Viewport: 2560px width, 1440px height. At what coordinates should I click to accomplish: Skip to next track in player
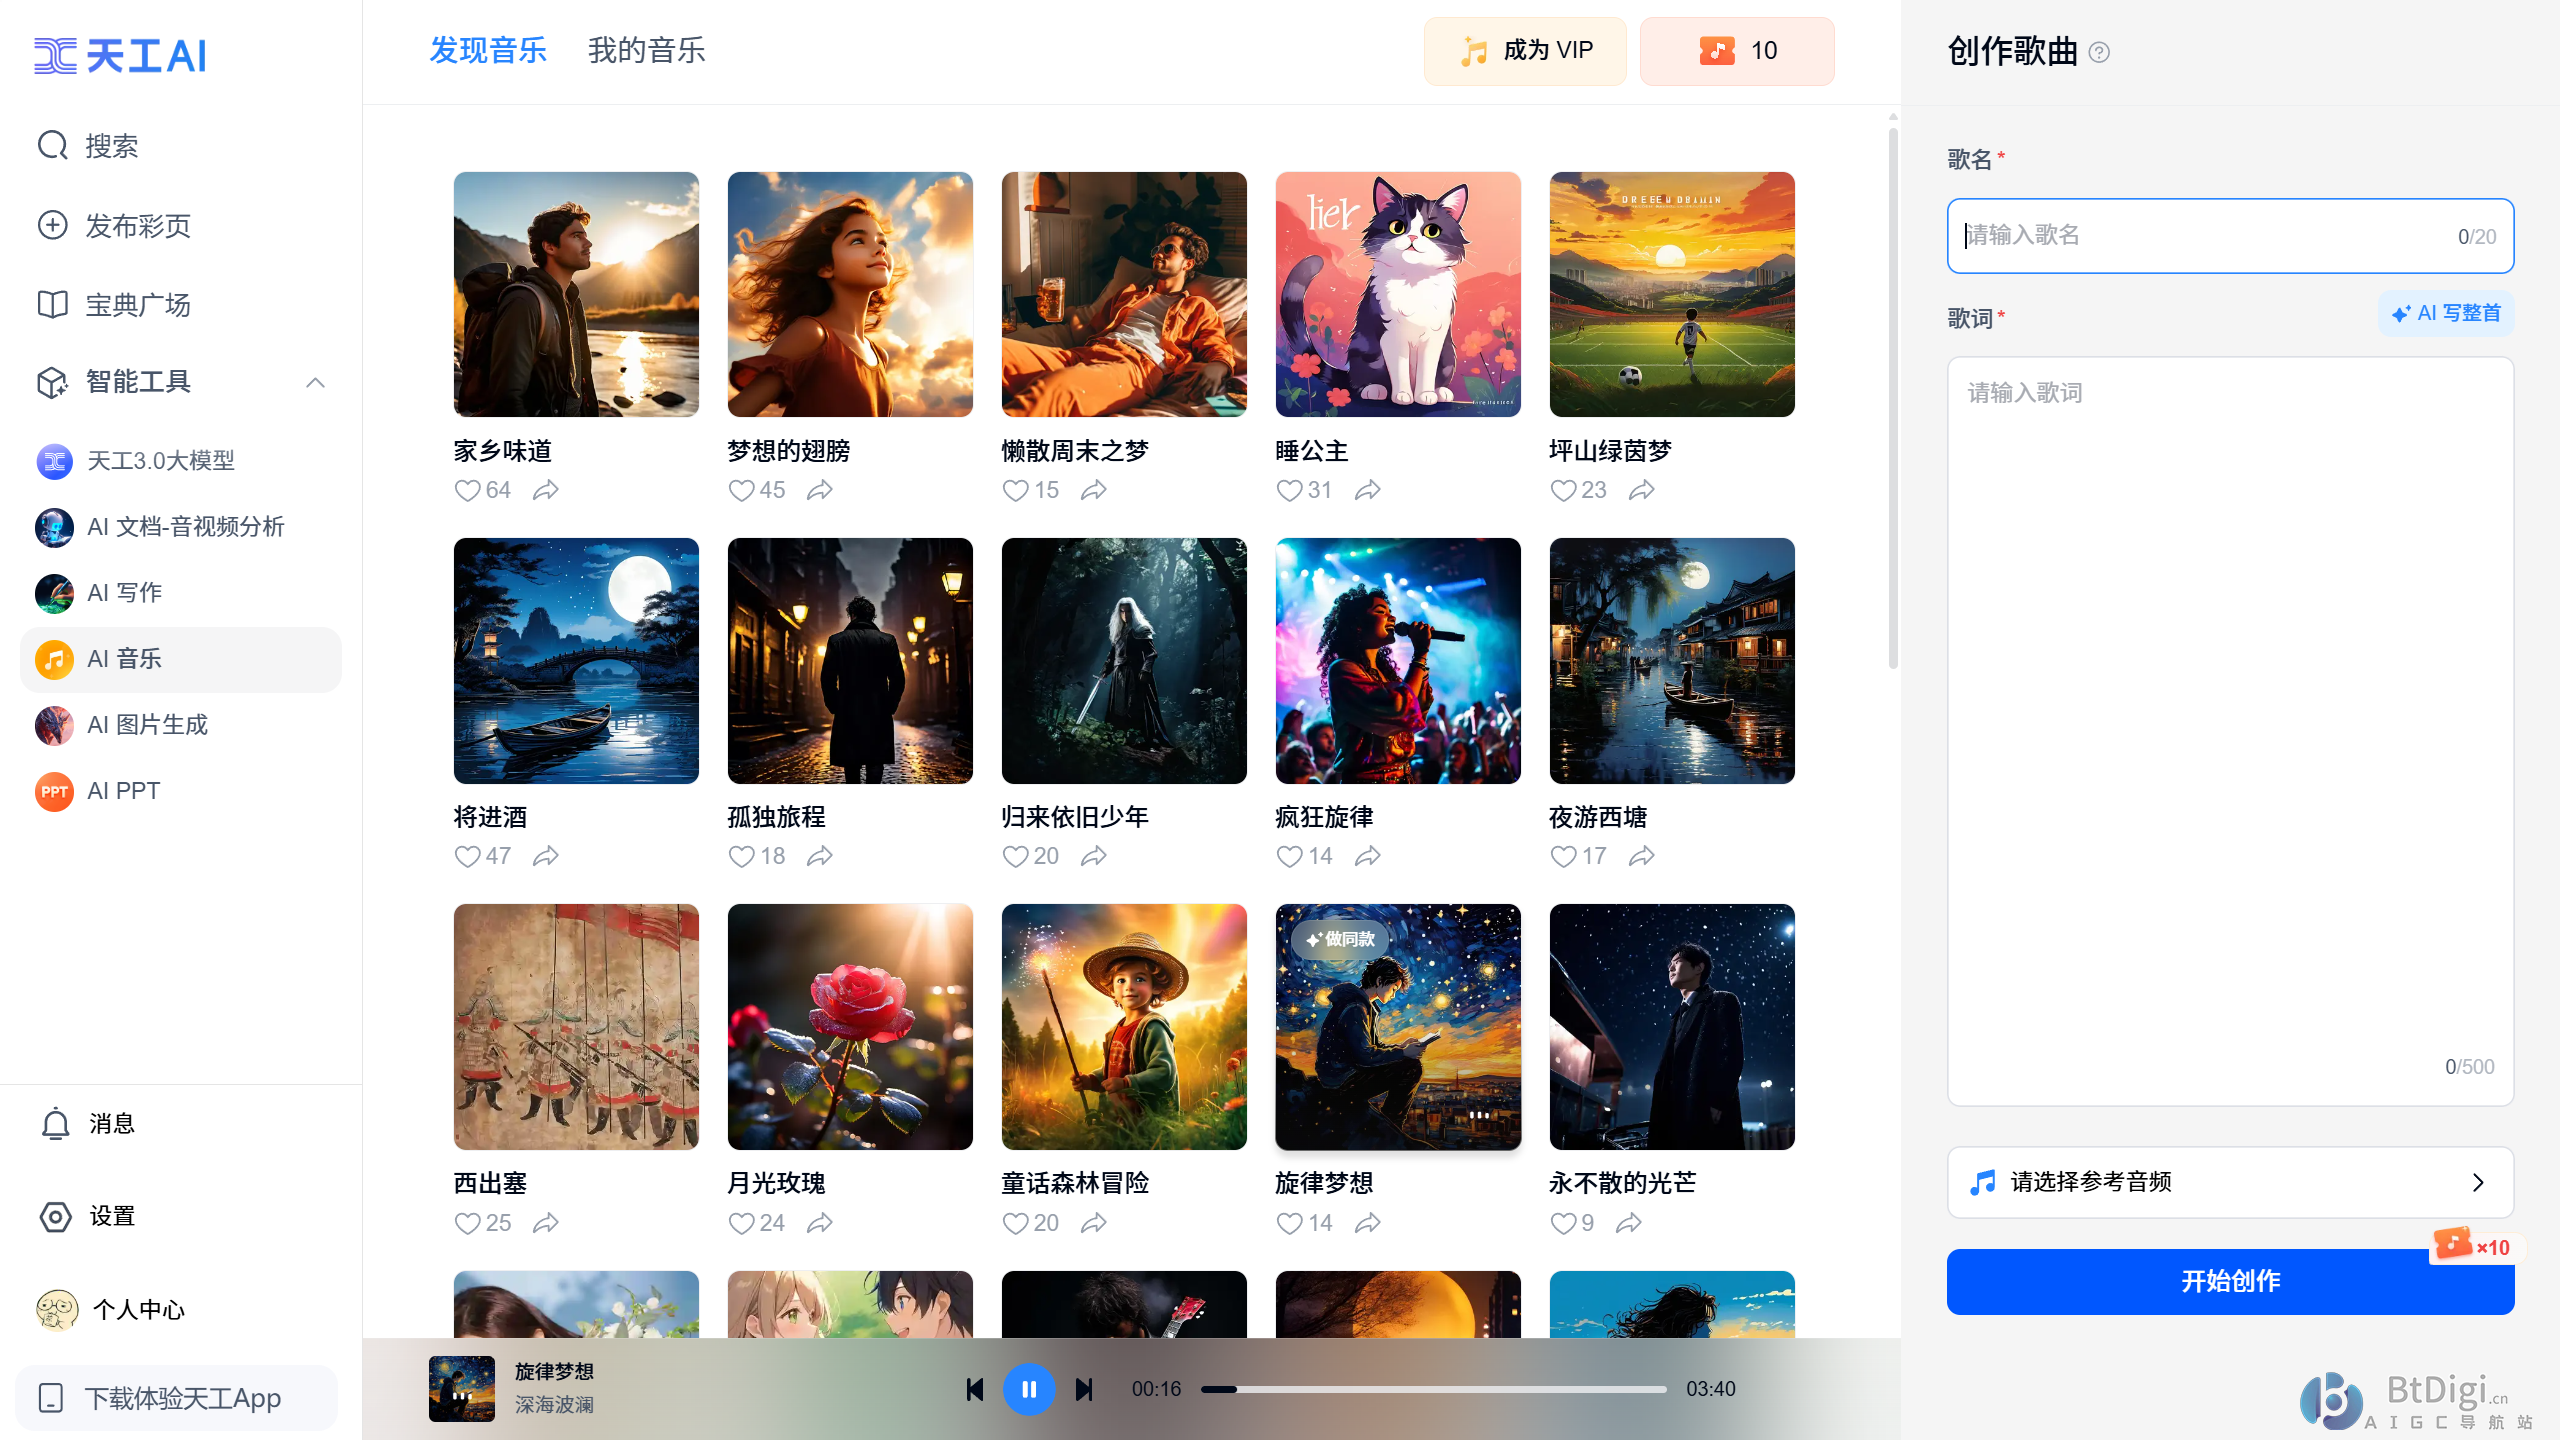[1084, 1390]
